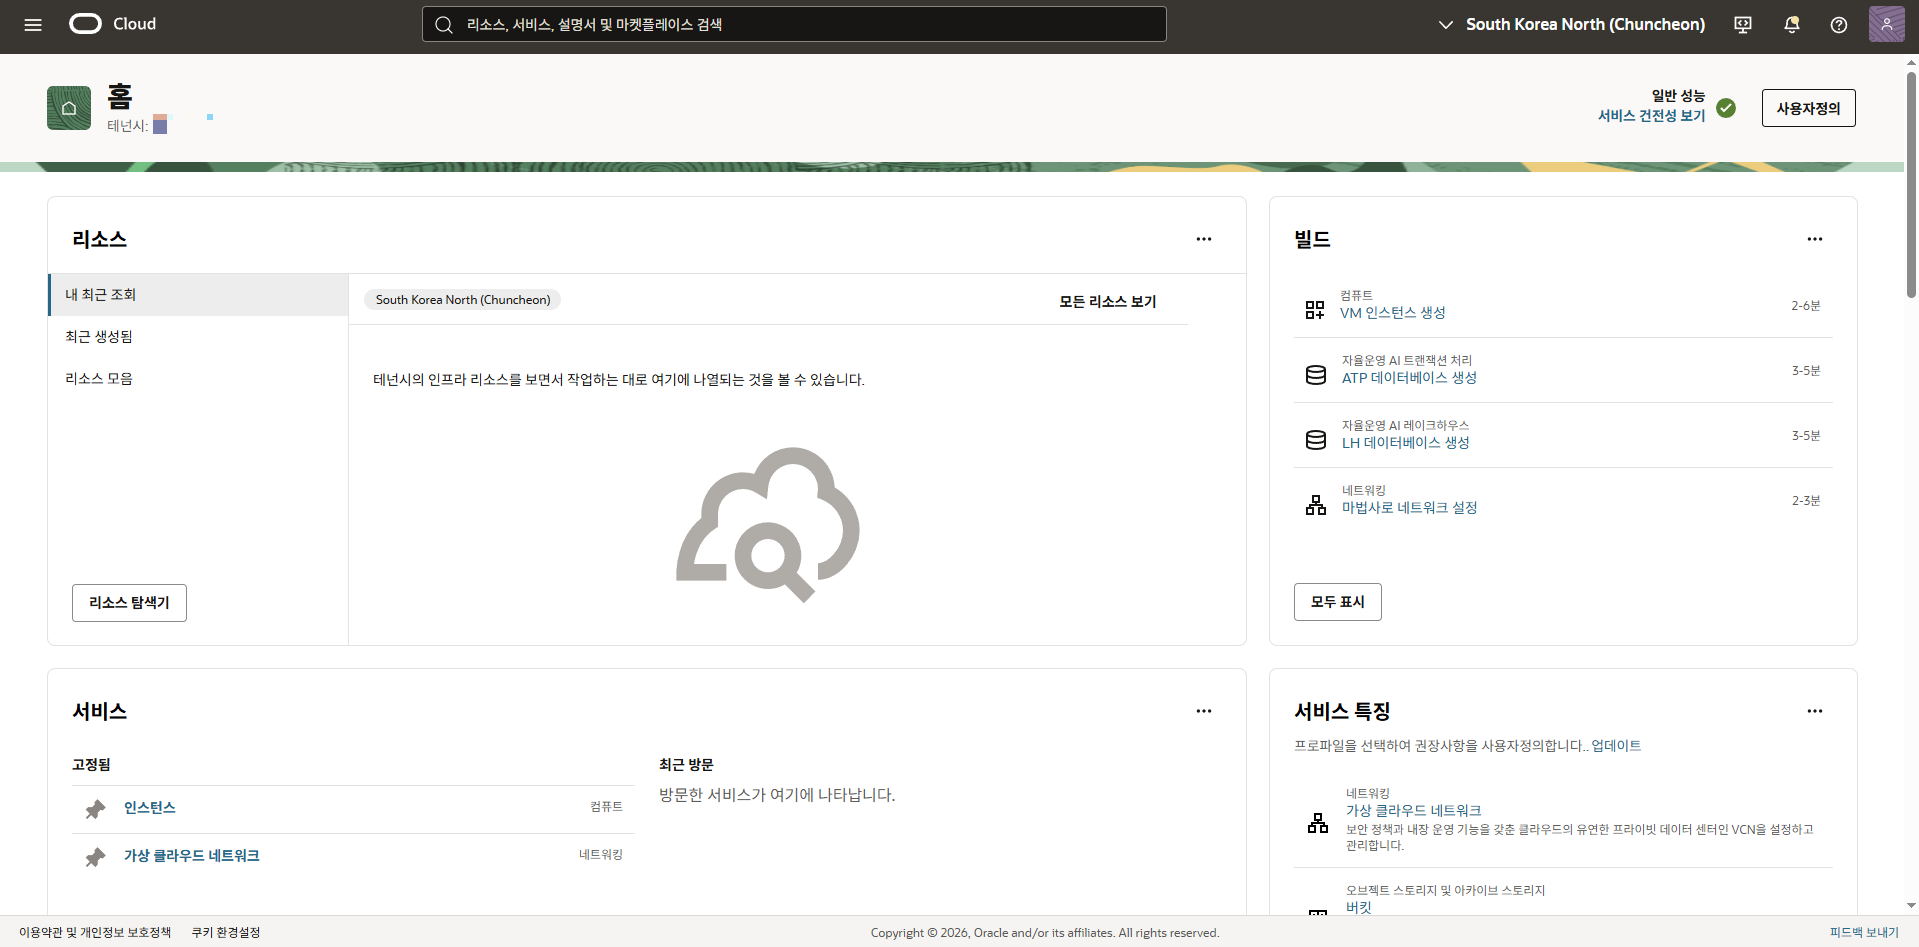Open the hamburger navigation menu
This screenshot has height=947, width=1919.
click(x=33, y=25)
